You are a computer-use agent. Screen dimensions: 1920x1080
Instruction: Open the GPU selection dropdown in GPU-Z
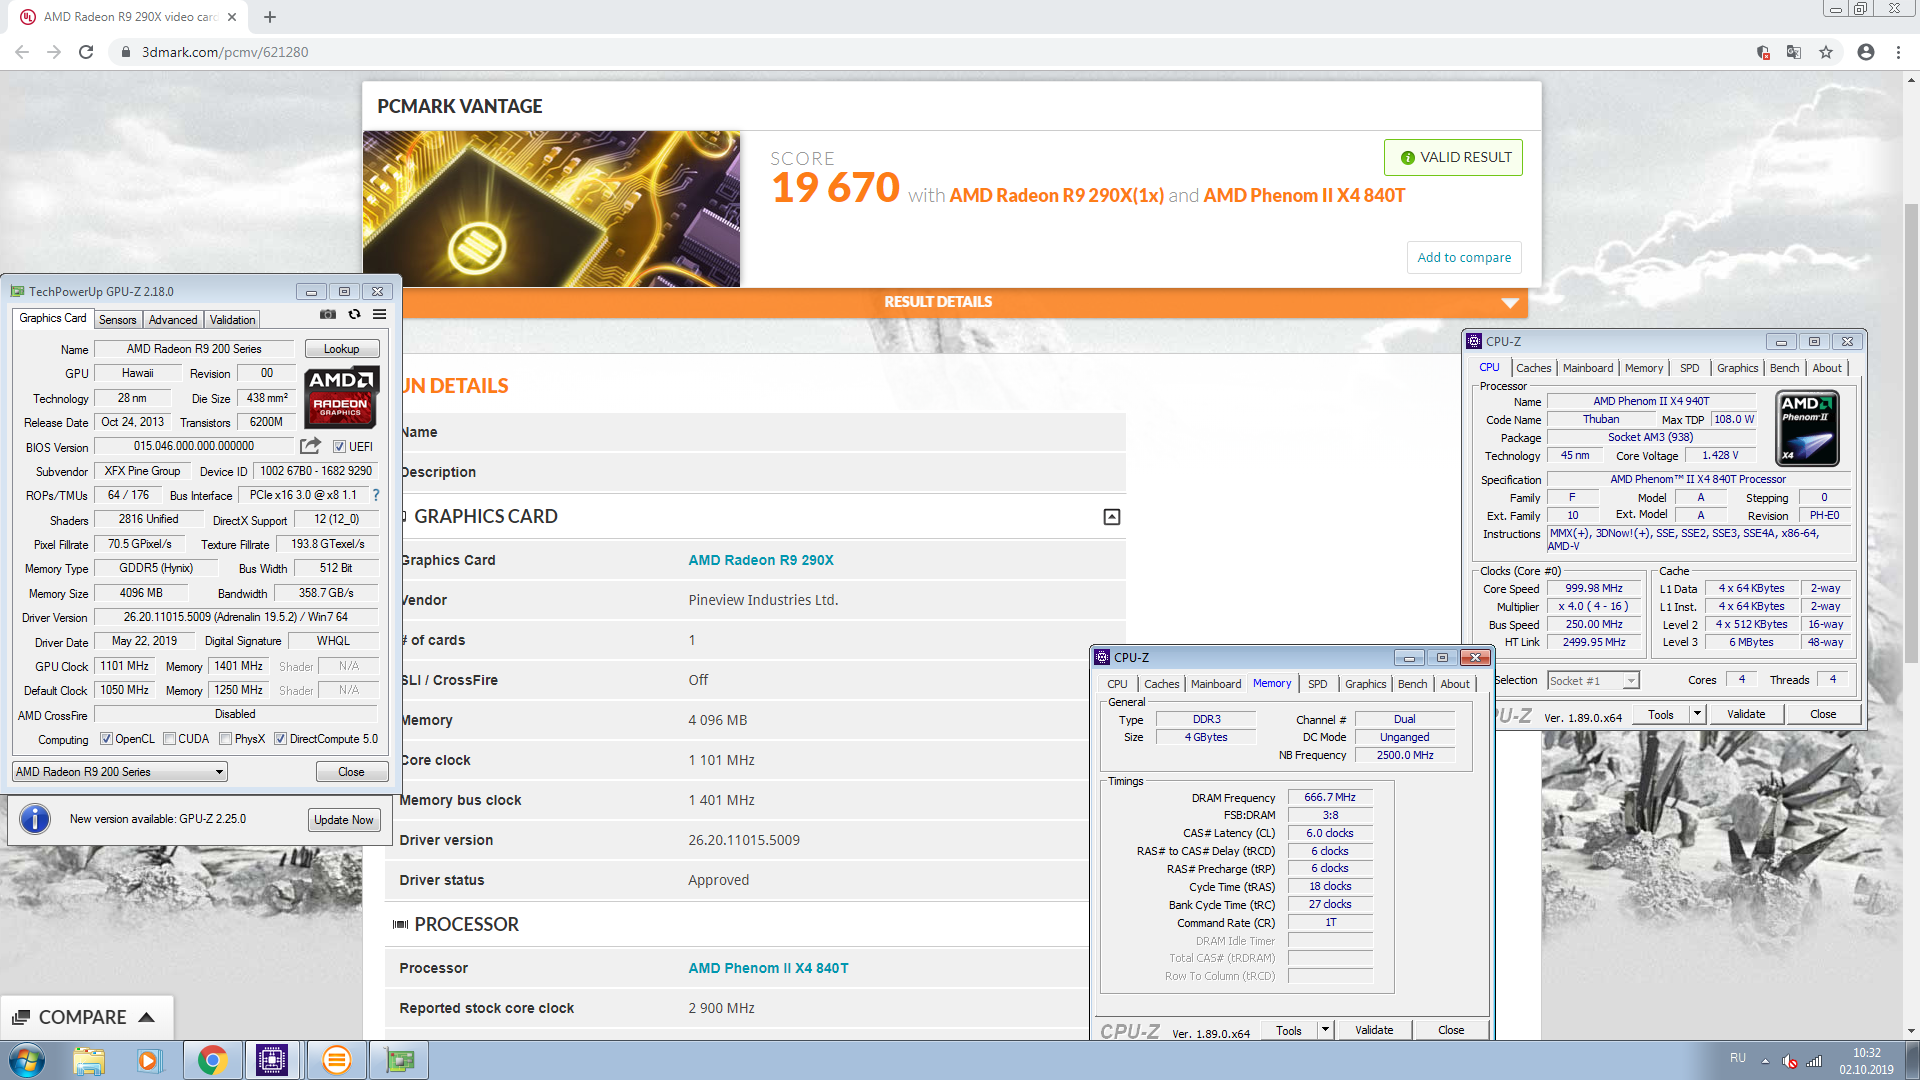(120, 772)
